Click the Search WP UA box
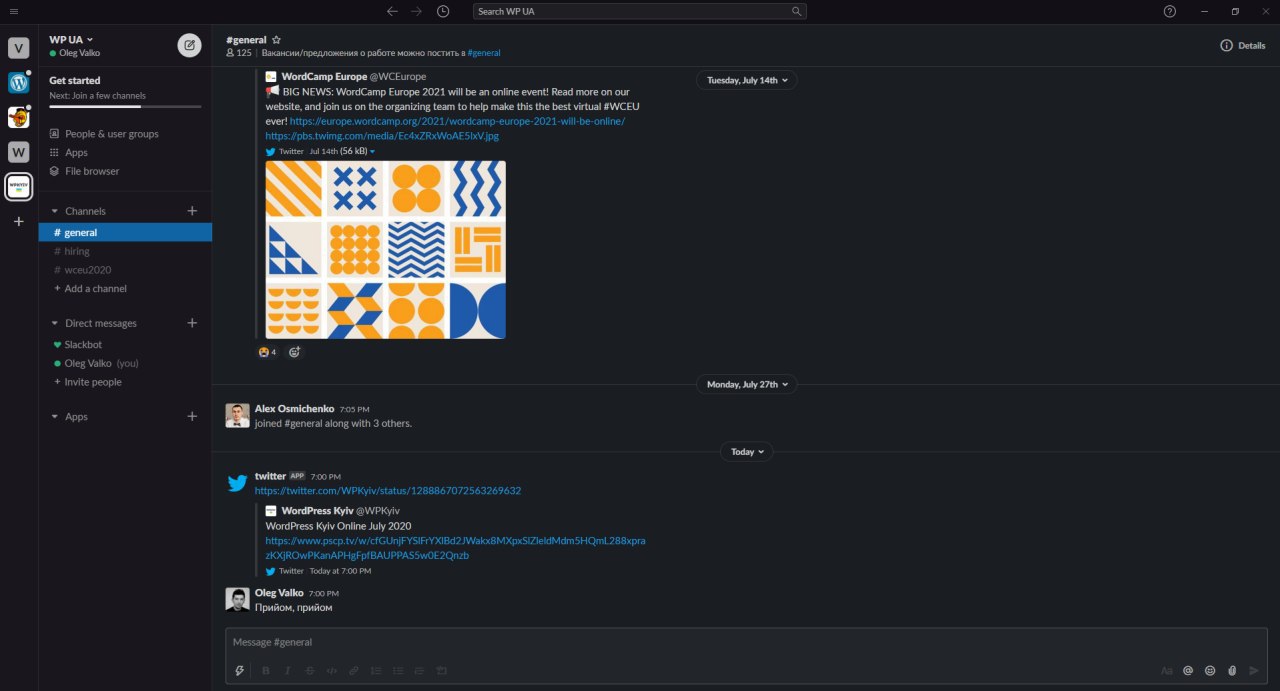The width and height of the screenshot is (1280, 691). 640,11
